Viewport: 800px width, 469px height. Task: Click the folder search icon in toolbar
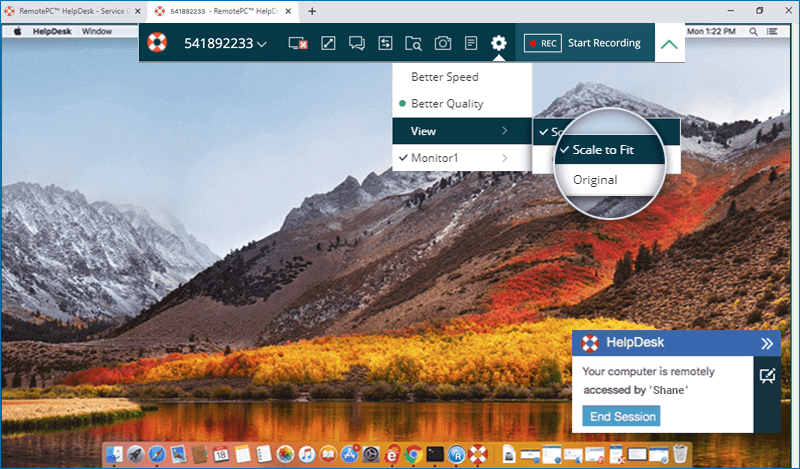point(414,44)
